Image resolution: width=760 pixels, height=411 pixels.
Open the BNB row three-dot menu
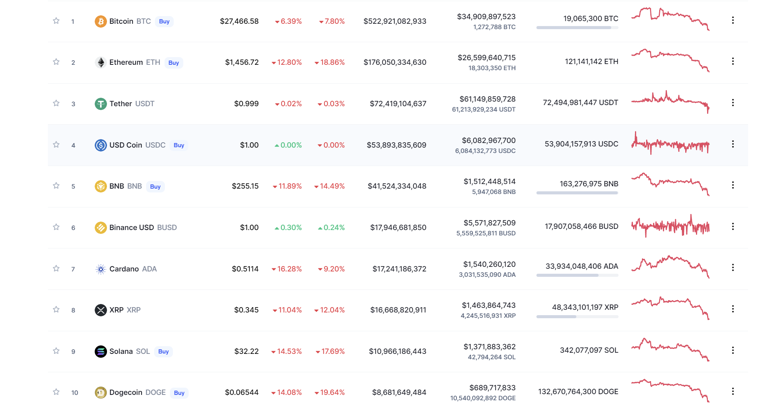(x=733, y=185)
